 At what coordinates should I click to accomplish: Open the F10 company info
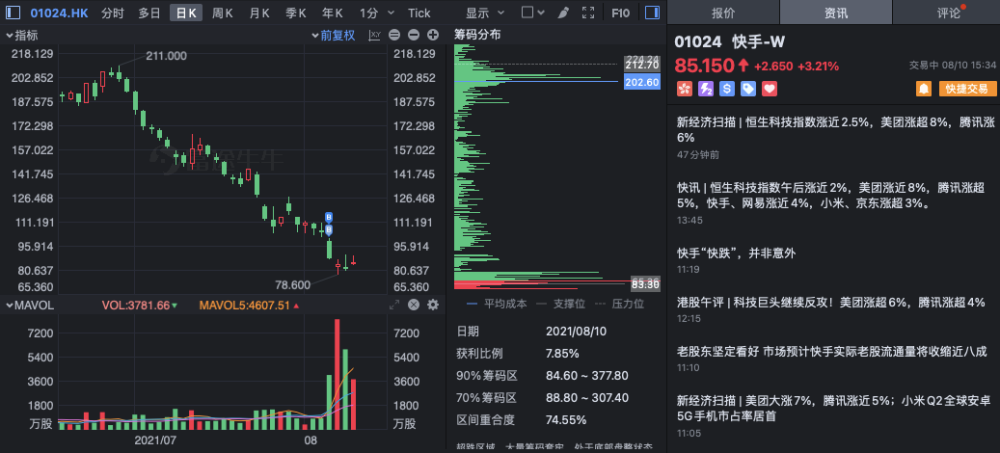[621, 13]
